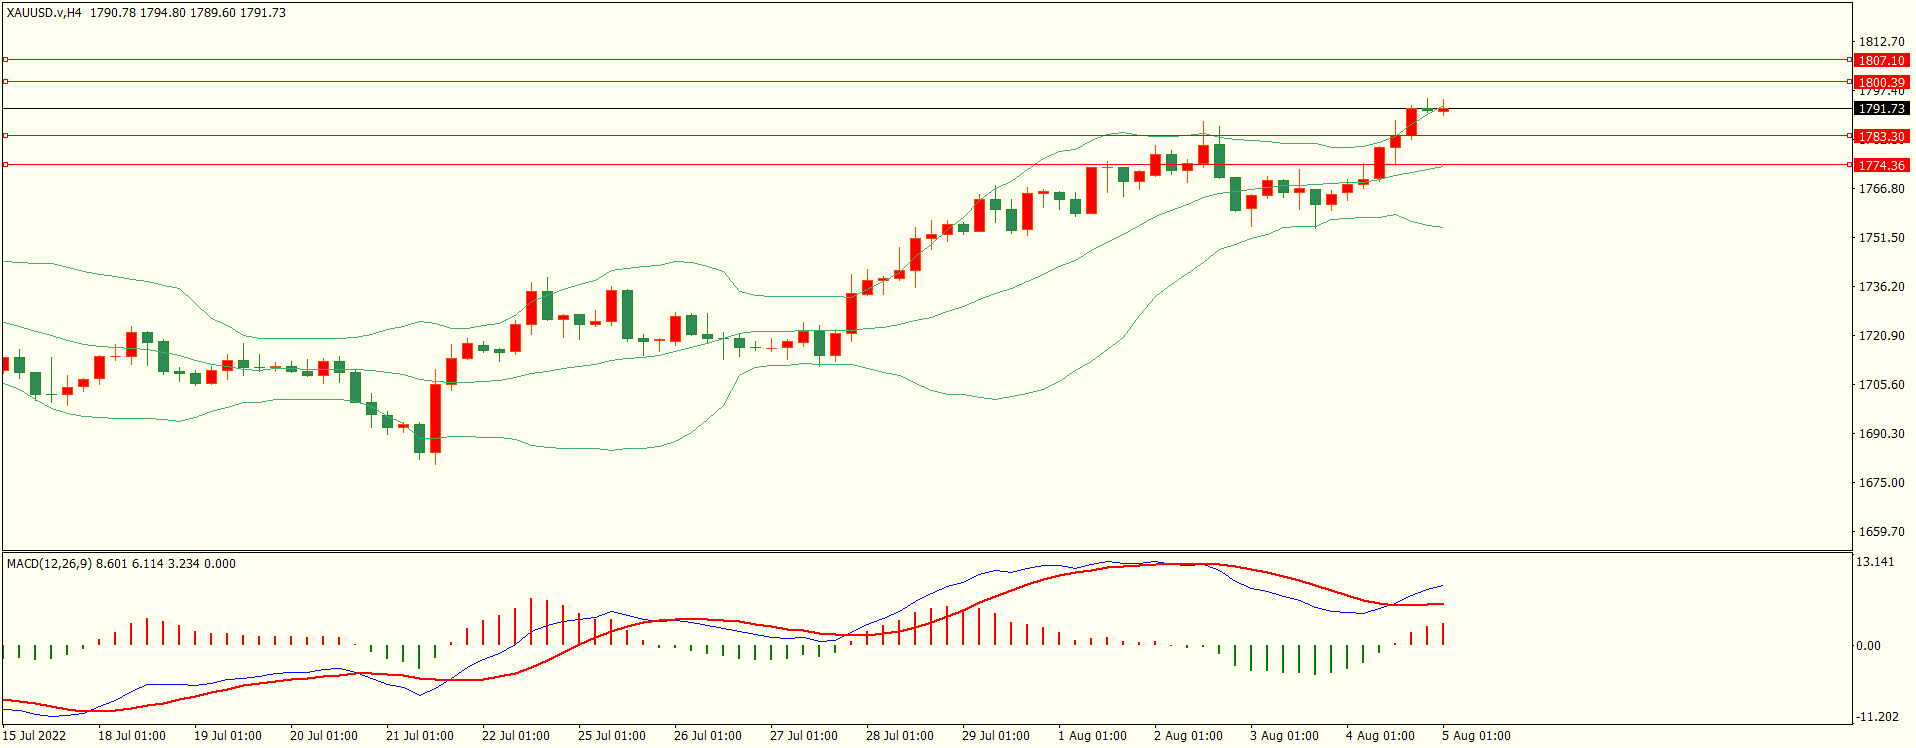1916x748 pixels.
Task: Click the 4 Aug 01:00 time label
Action: point(1380,736)
